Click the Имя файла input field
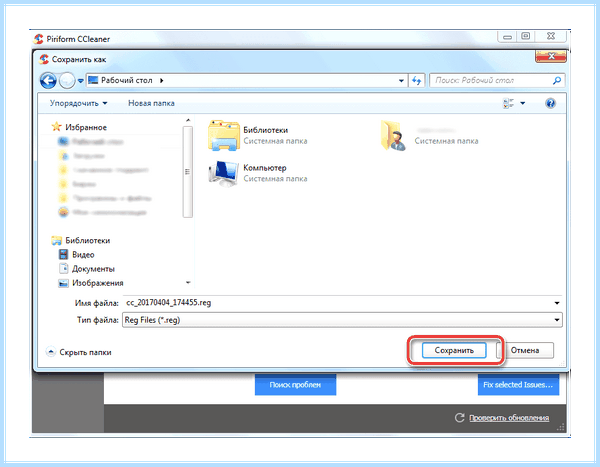This screenshot has width=600, height=467. pyautogui.click(x=338, y=303)
